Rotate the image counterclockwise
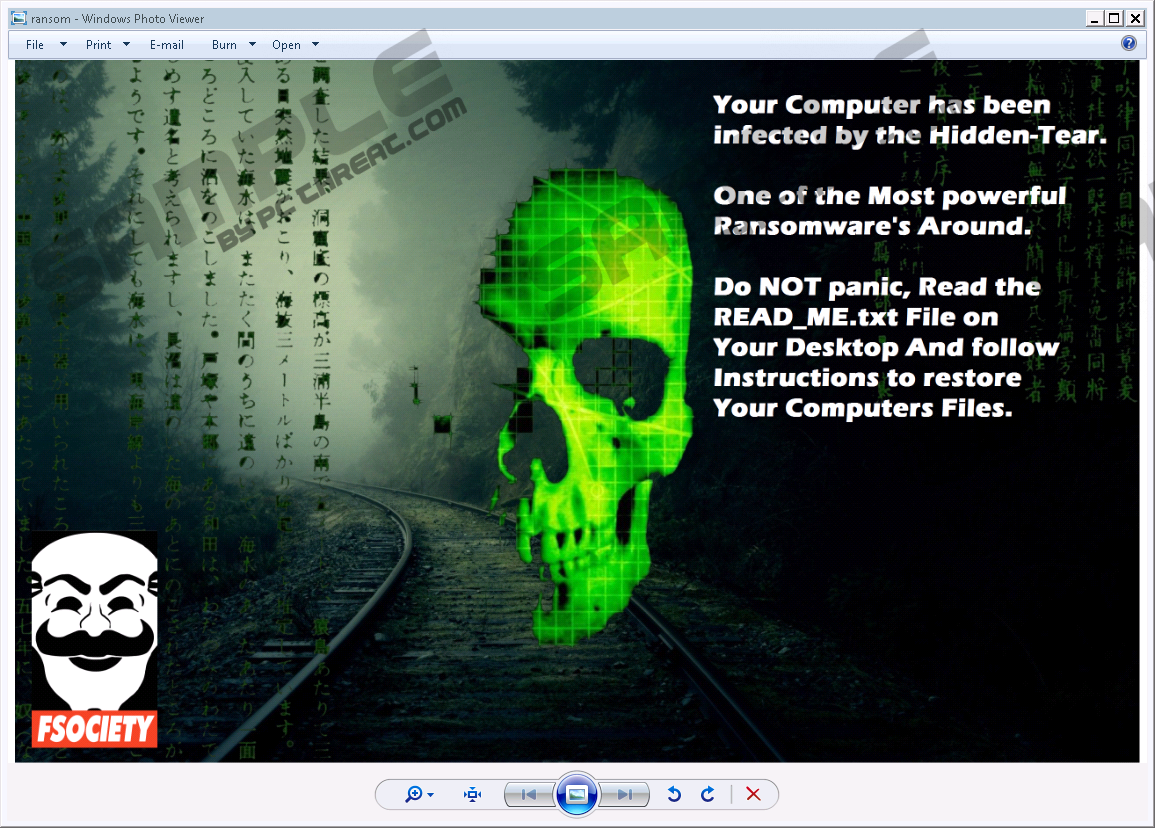1155x828 pixels. (x=674, y=794)
